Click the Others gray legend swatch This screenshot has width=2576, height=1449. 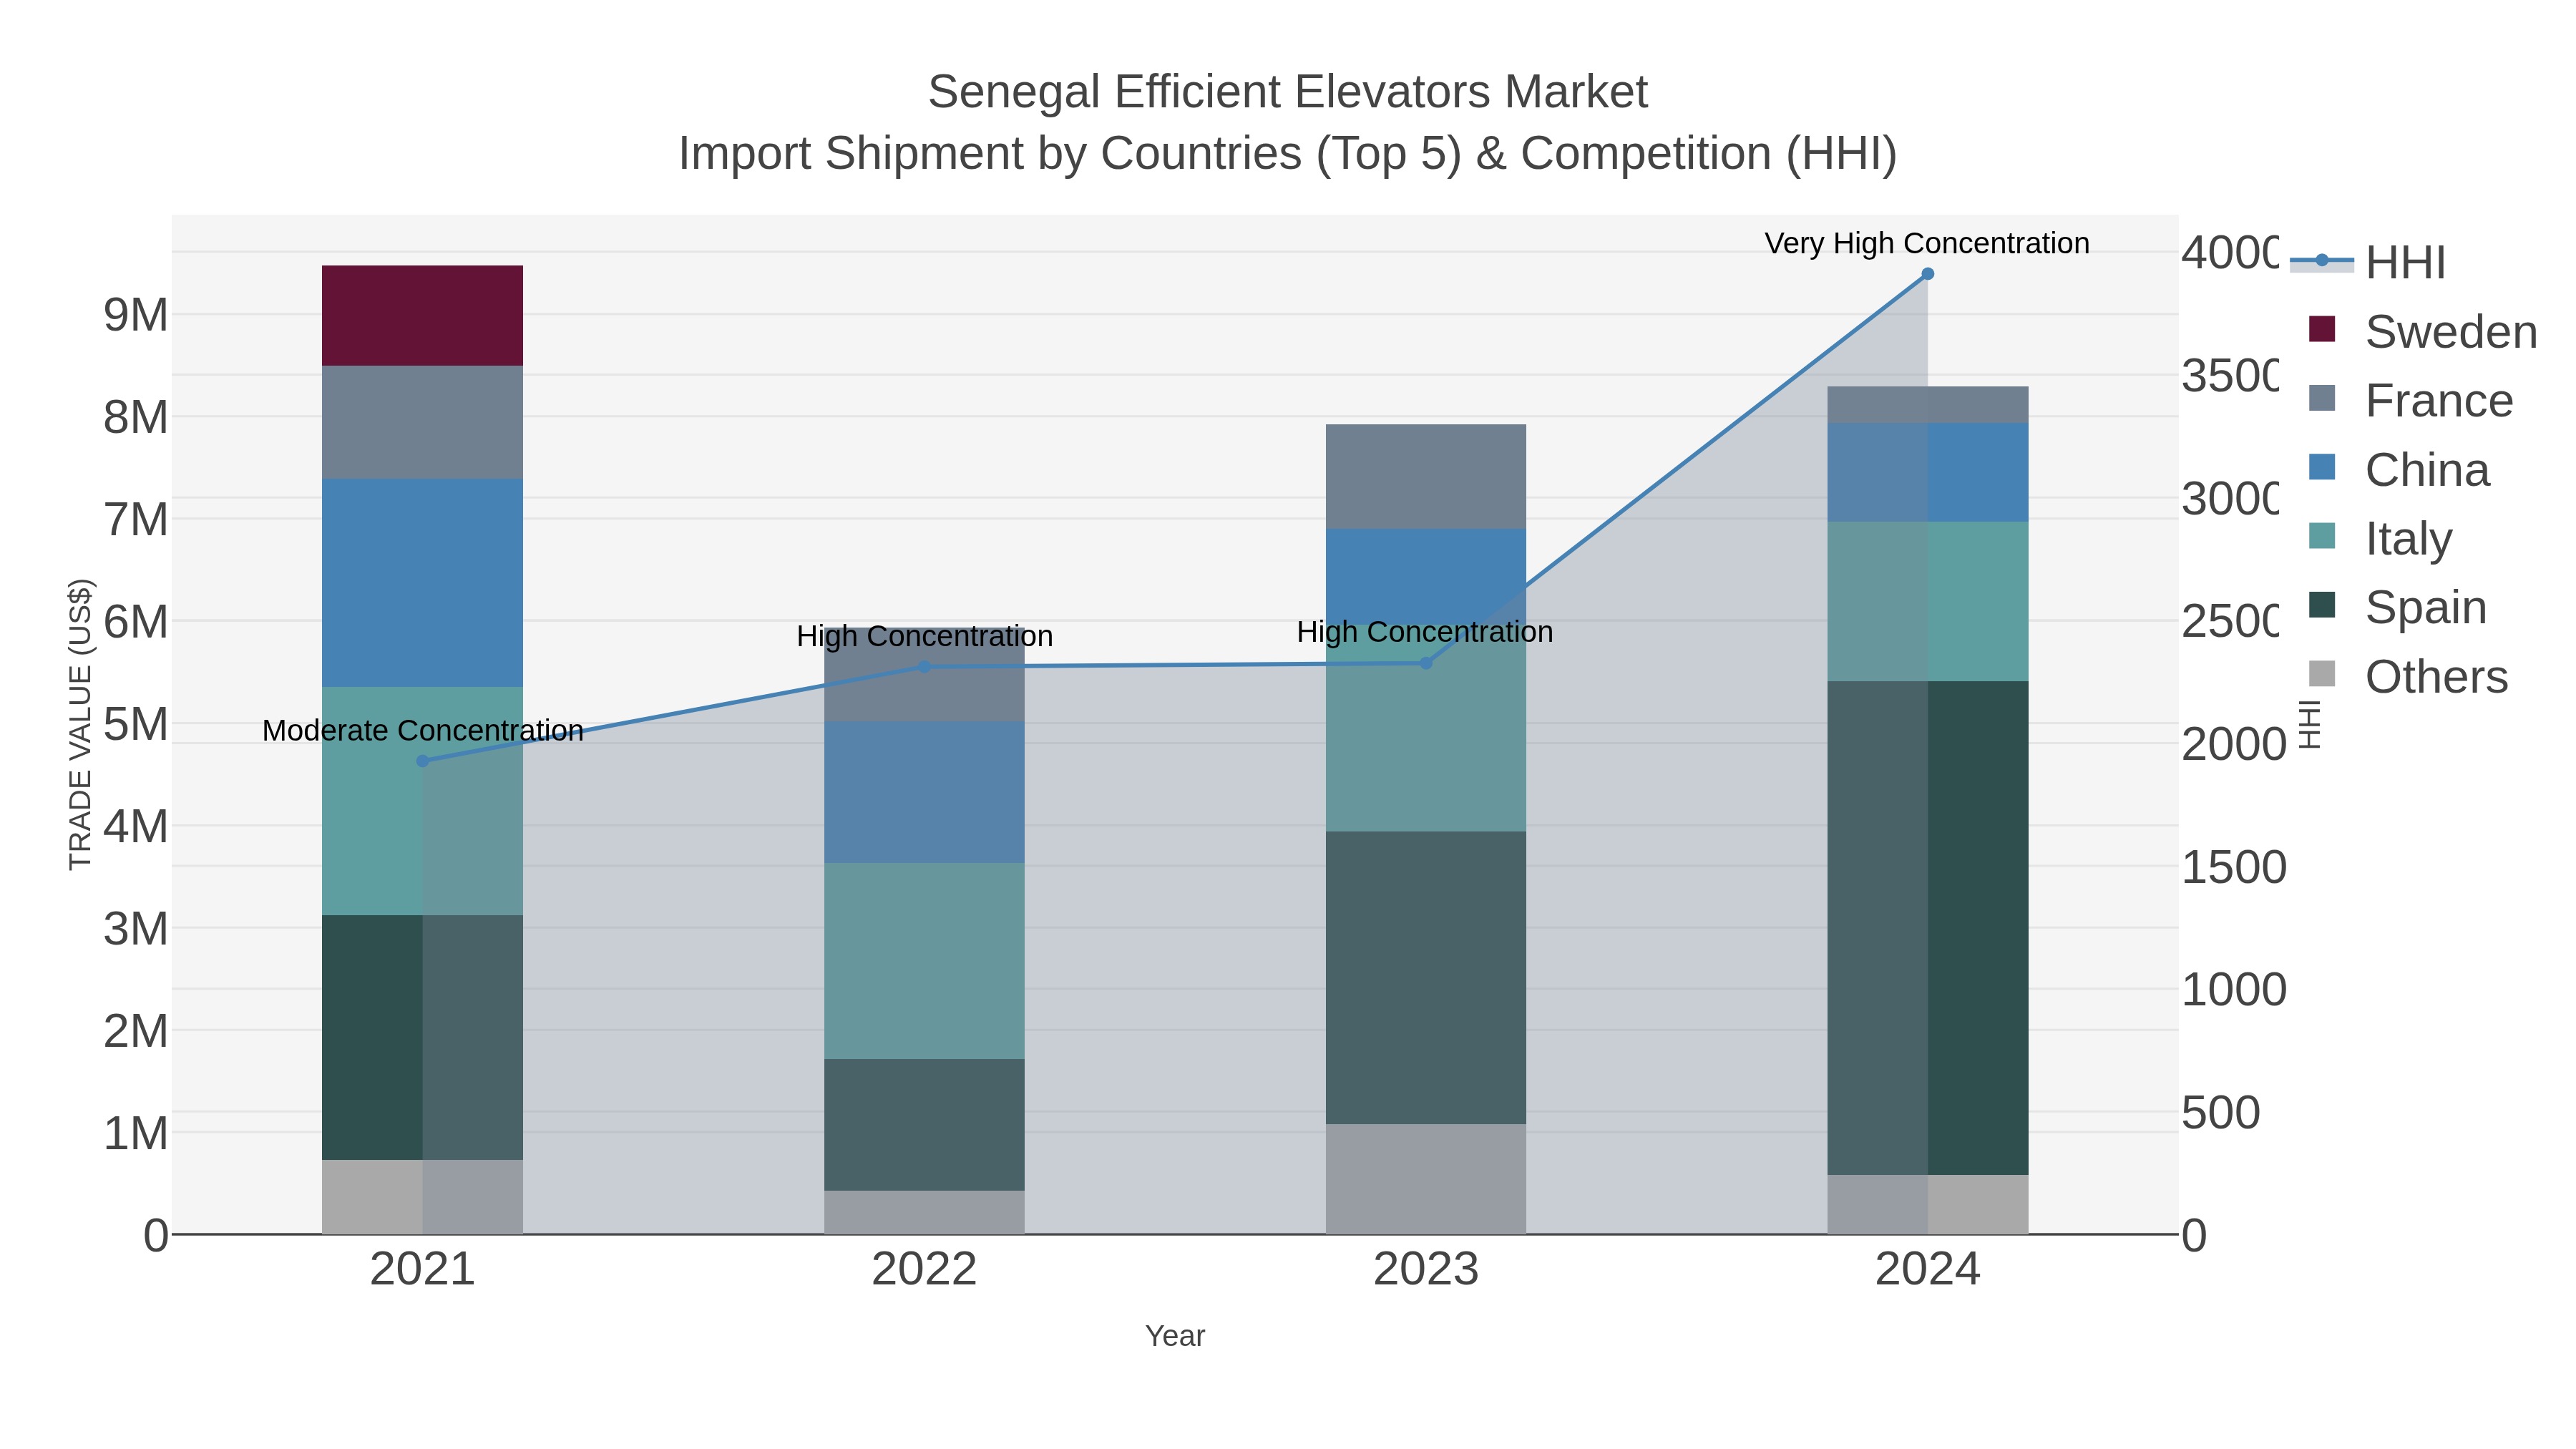2322,674
